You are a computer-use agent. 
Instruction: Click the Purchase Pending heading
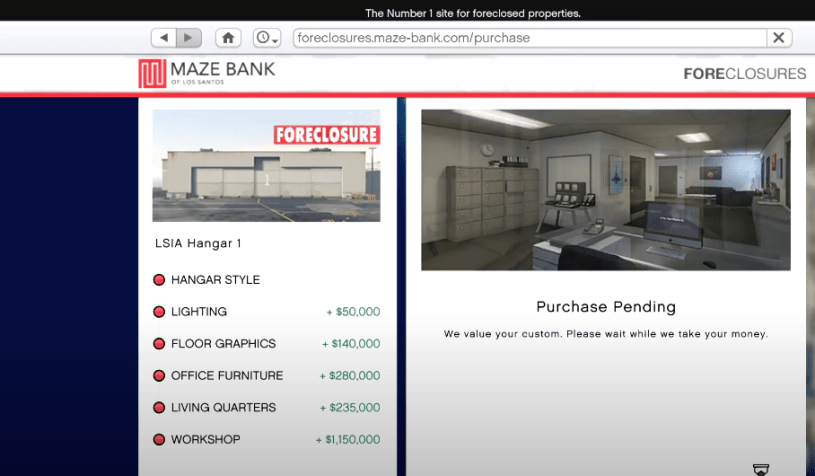pos(606,307)
